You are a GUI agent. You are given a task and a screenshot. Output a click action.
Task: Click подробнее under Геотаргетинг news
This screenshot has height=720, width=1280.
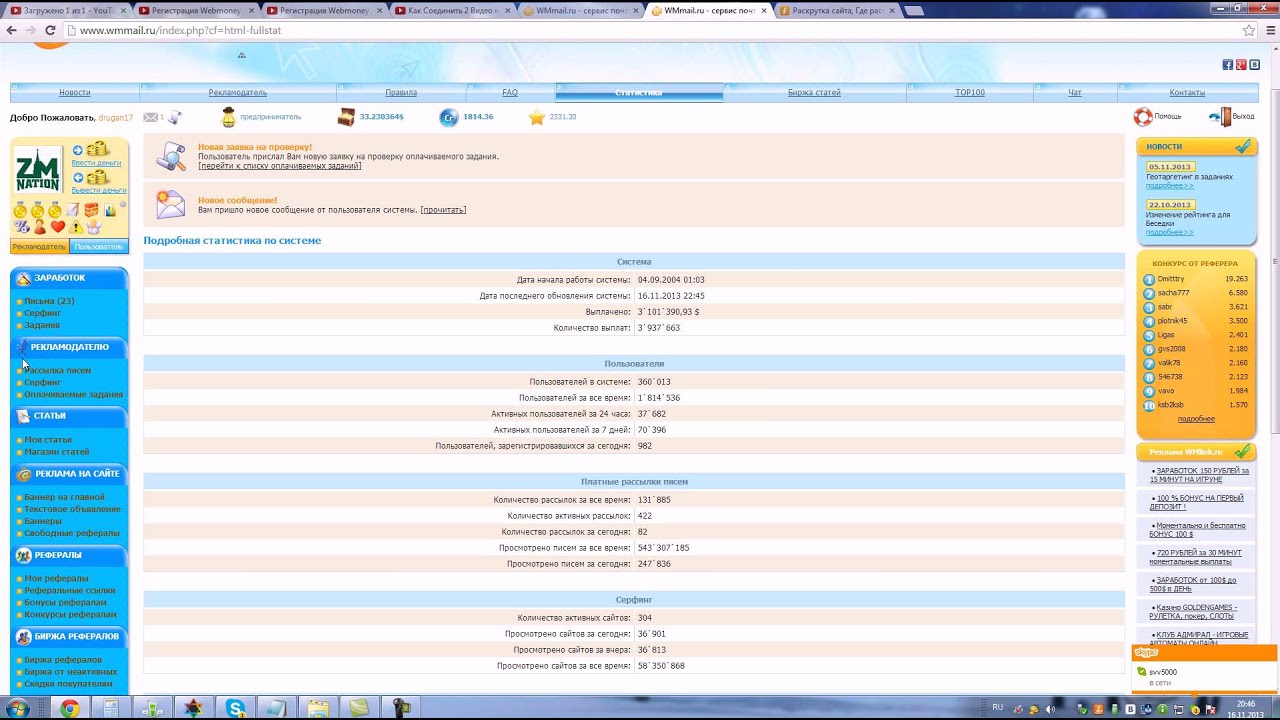click(x=1169, y=185)
